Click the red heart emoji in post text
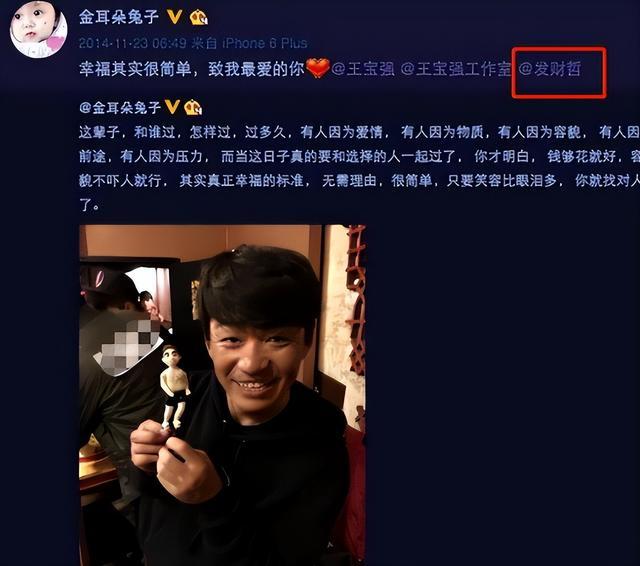The height and width of the screenshot is (566, 640). 318,68
